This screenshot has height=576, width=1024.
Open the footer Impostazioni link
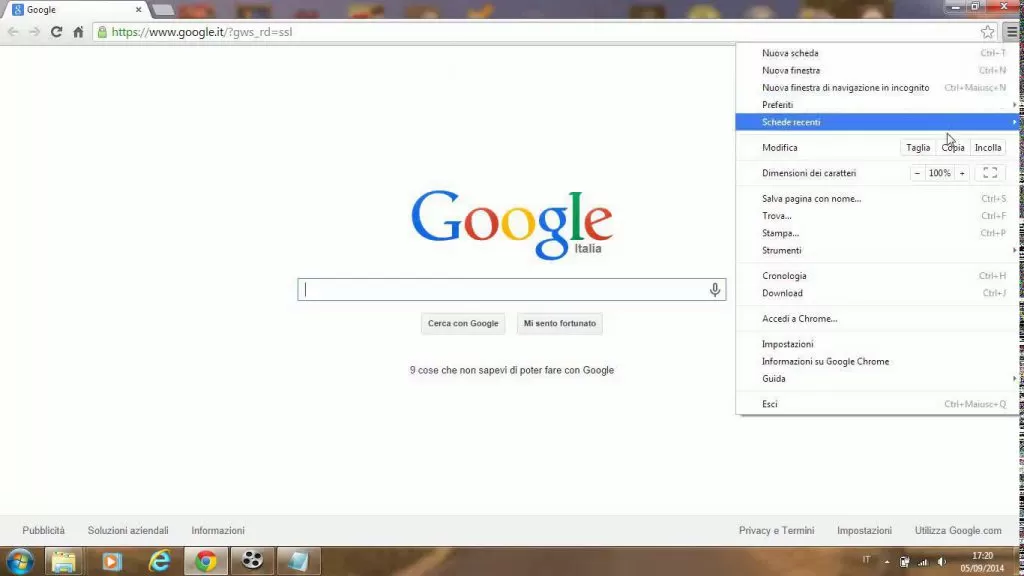[864, 531]
